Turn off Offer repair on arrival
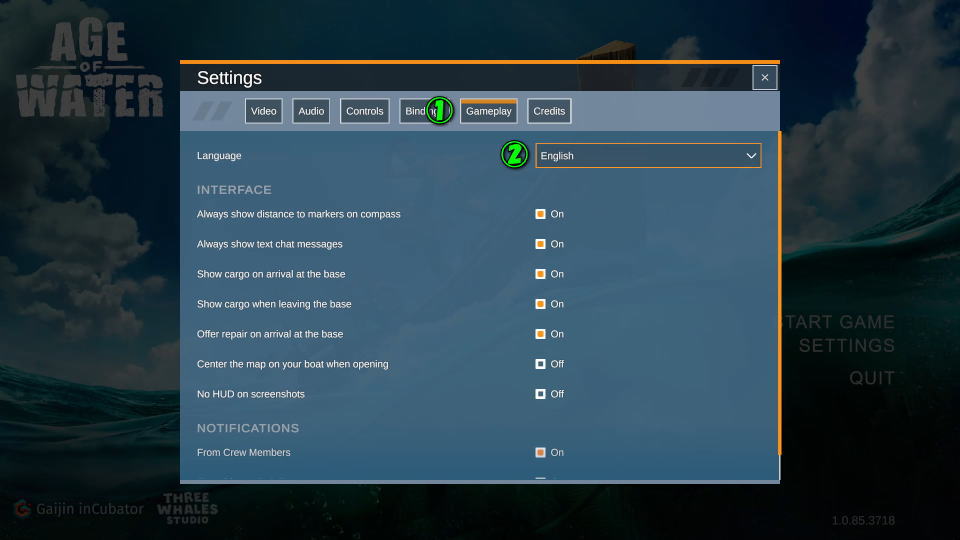This screenshot has height=540, width=960. click(x=540, y=334)
